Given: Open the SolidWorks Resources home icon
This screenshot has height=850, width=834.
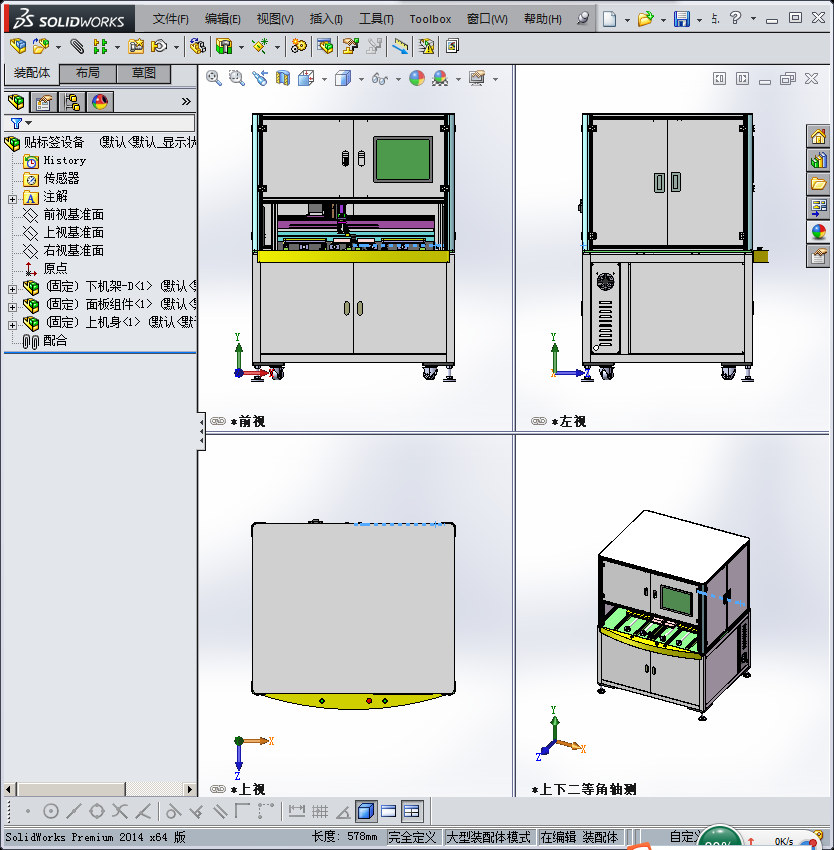Looking at the screenshot, I should point(818,136).
